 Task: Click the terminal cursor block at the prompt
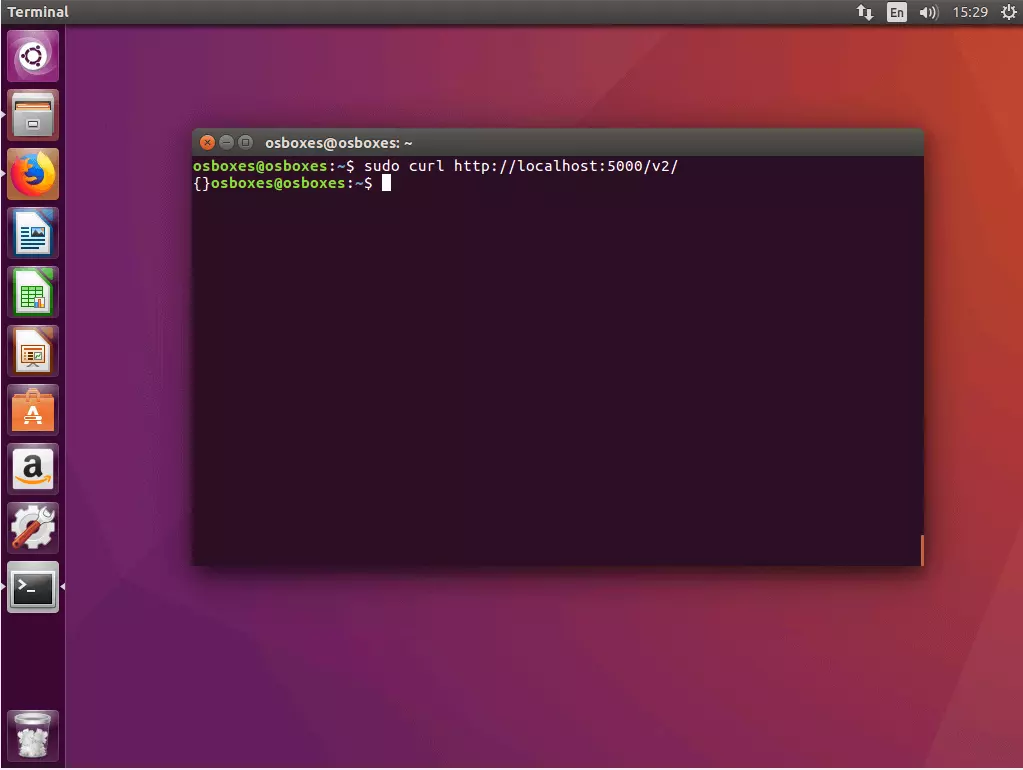pyautogui.click(x=386, y=183)
